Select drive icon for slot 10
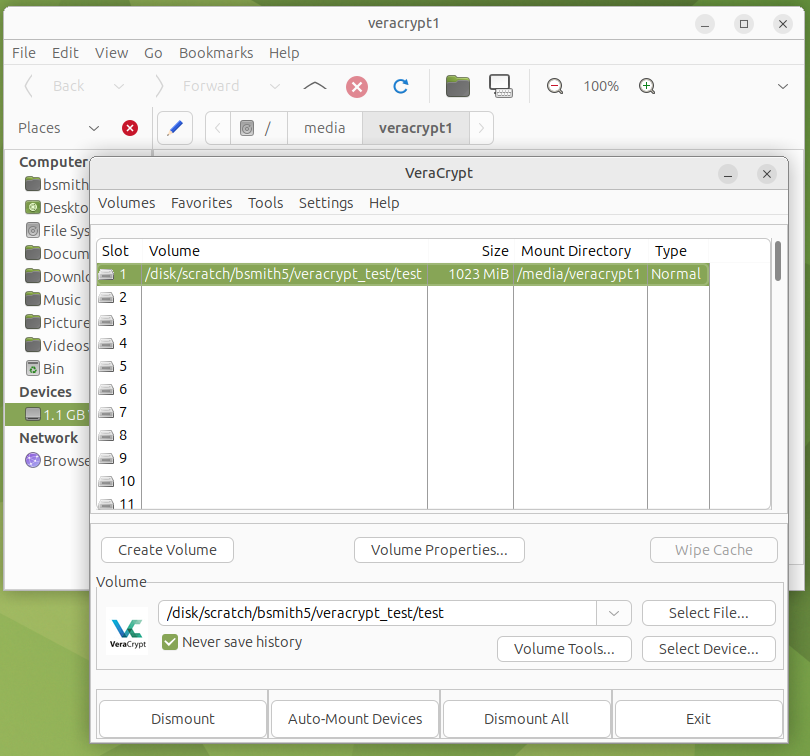Viewport: 810px width, 756px height. tap(106, 482)
